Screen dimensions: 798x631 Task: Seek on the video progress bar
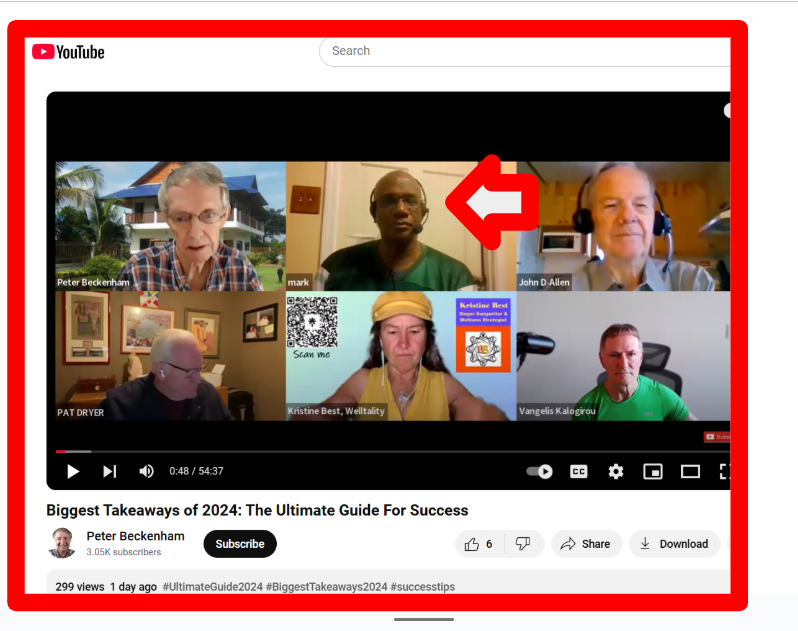tap(392, 451)
